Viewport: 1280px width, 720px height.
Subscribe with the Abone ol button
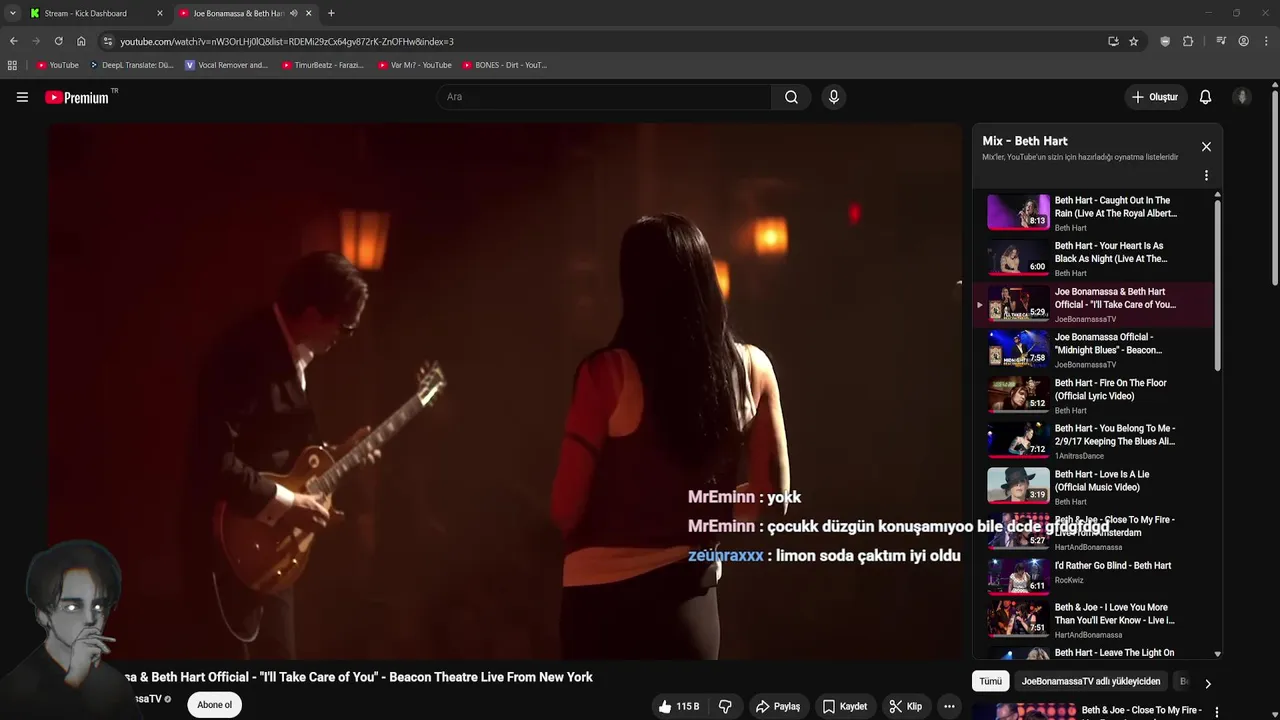214,705
